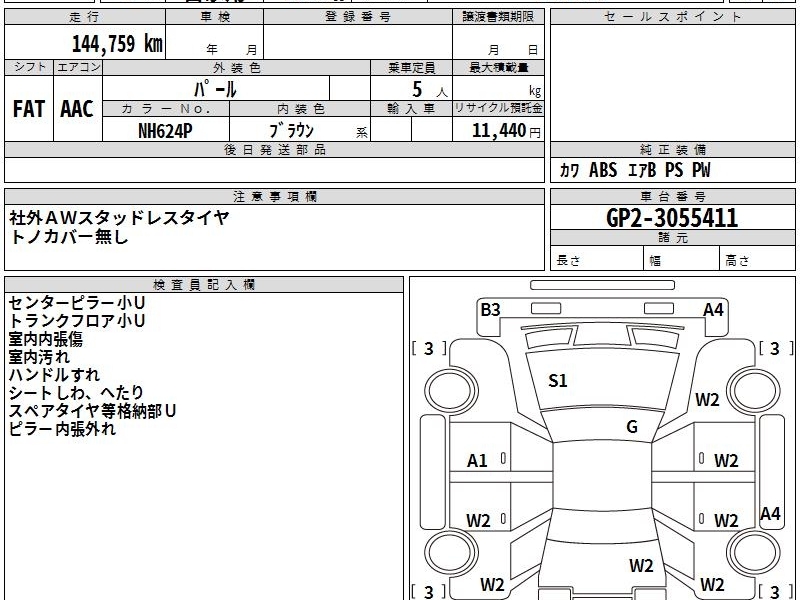Click the 最大積載量 header
The image size is (800, 600).
[498, 67]
